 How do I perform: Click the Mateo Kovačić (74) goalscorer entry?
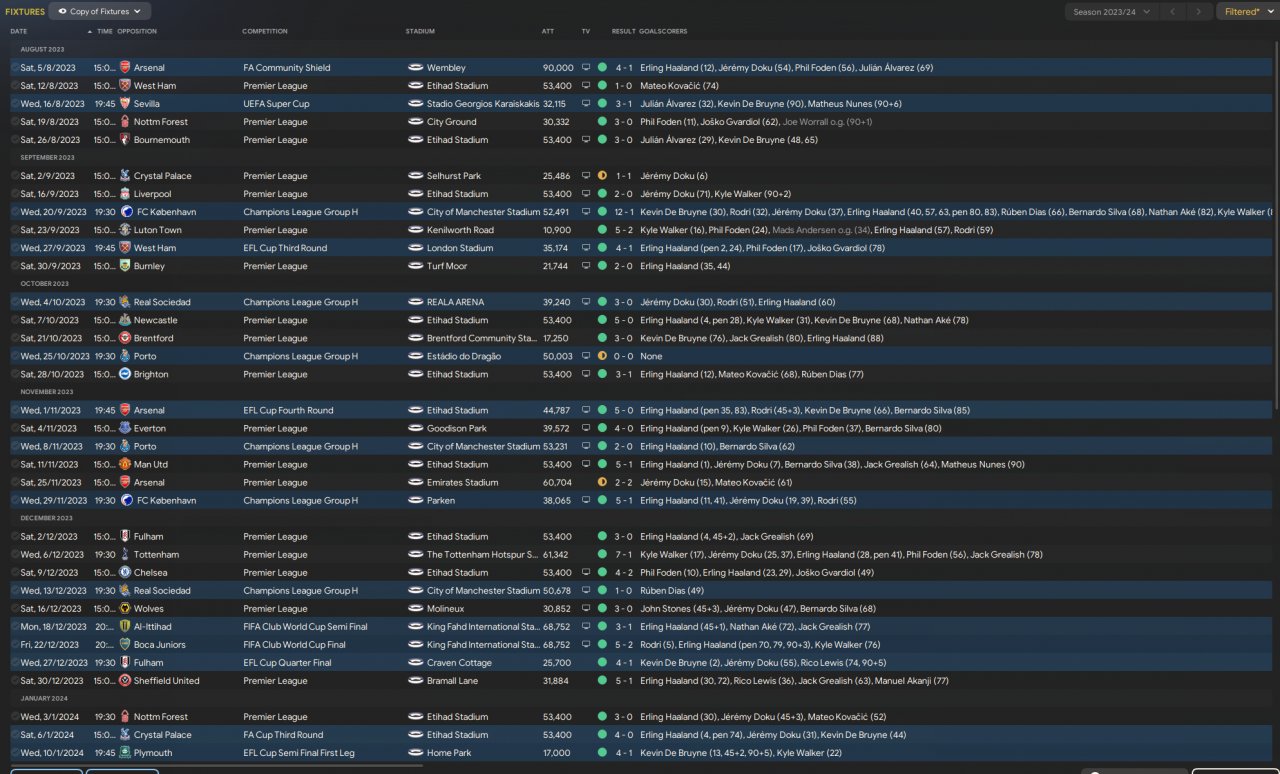[679, 86]
